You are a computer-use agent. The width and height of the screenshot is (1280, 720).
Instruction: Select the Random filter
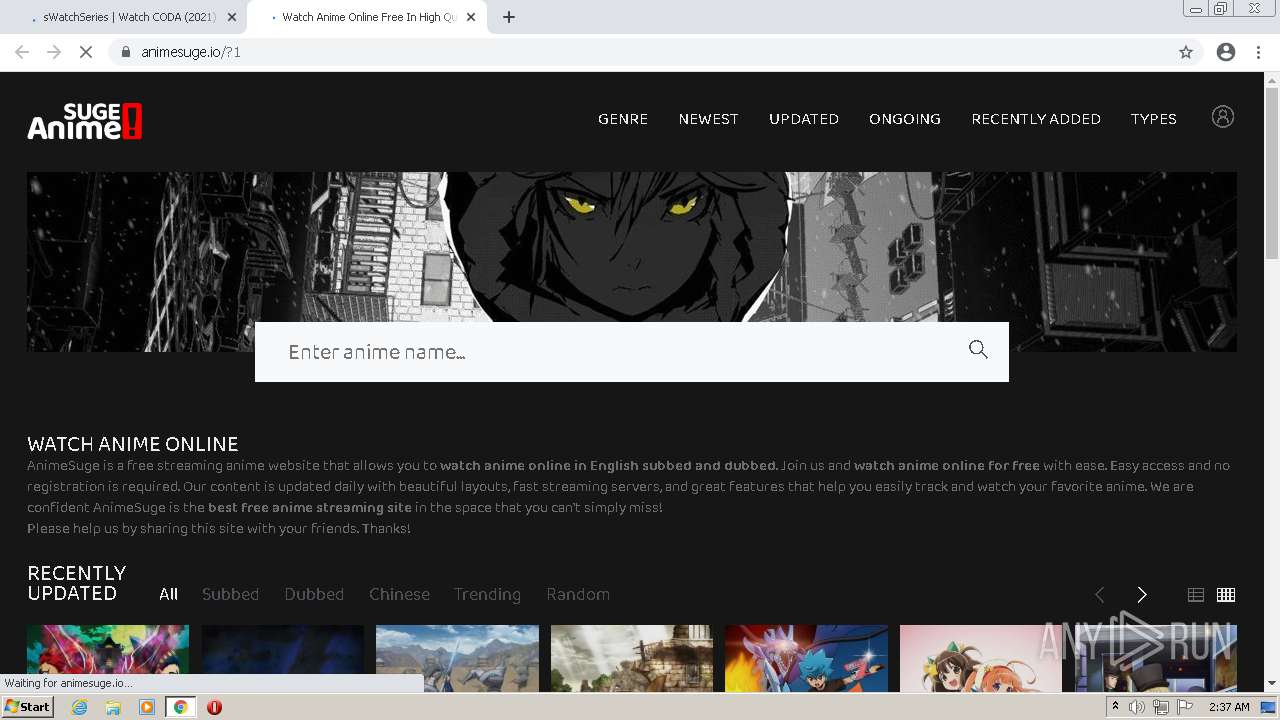578,594
